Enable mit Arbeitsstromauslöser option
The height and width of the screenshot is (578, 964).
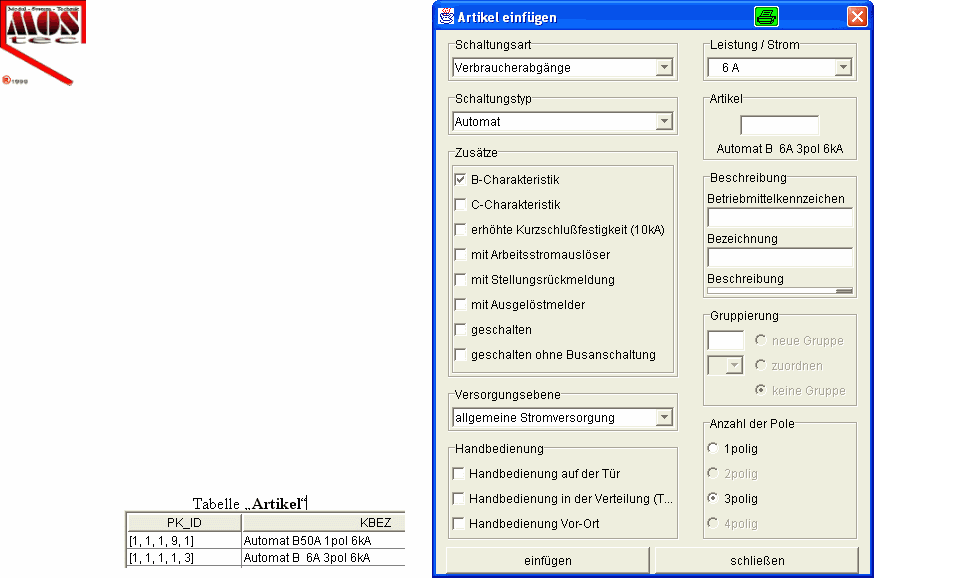(x=461, y=255)
